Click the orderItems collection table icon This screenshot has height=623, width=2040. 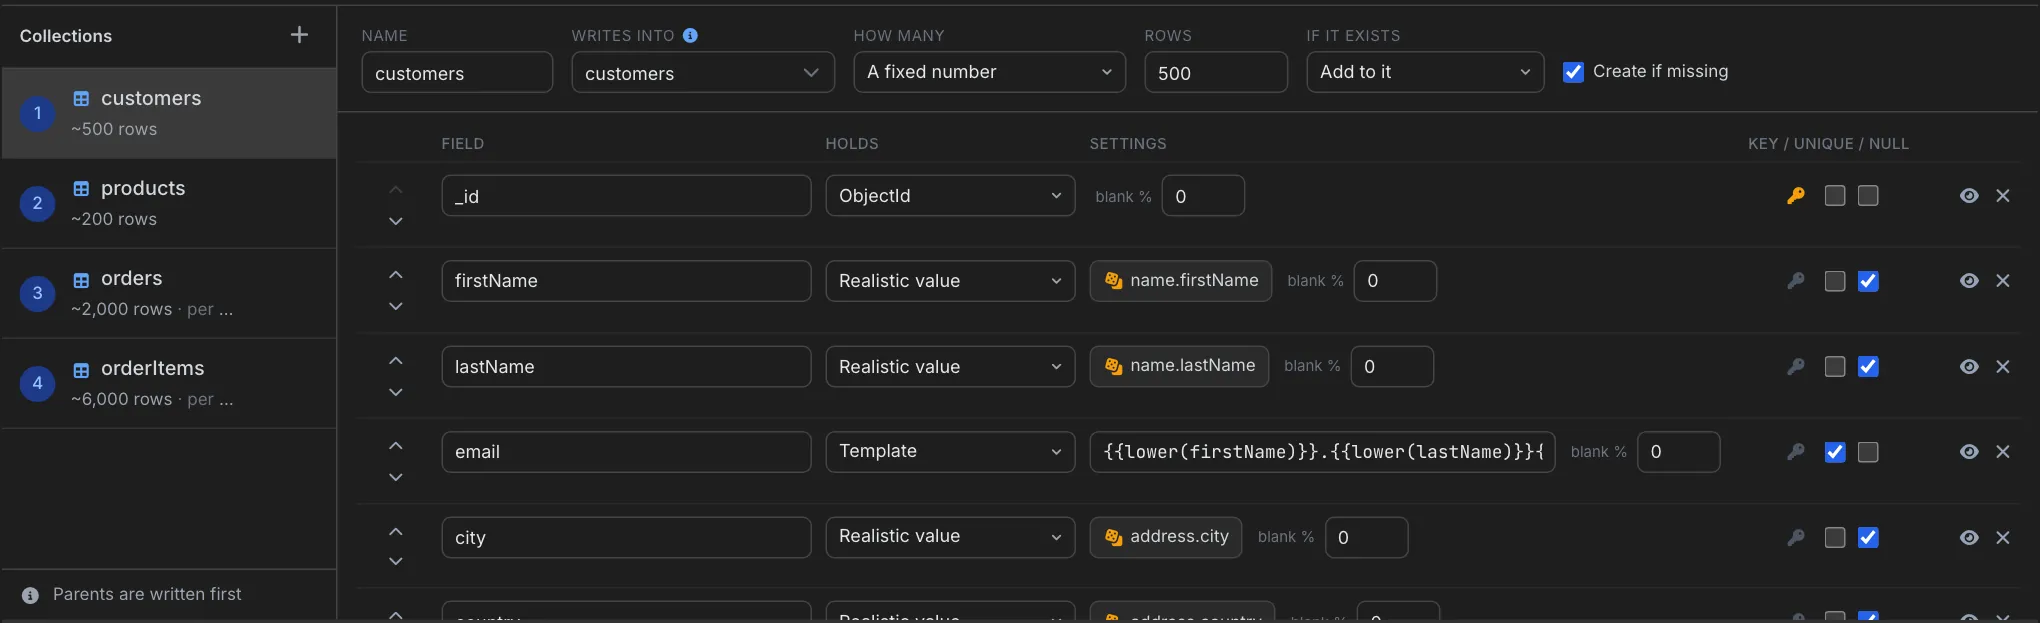tap(81, 370)
